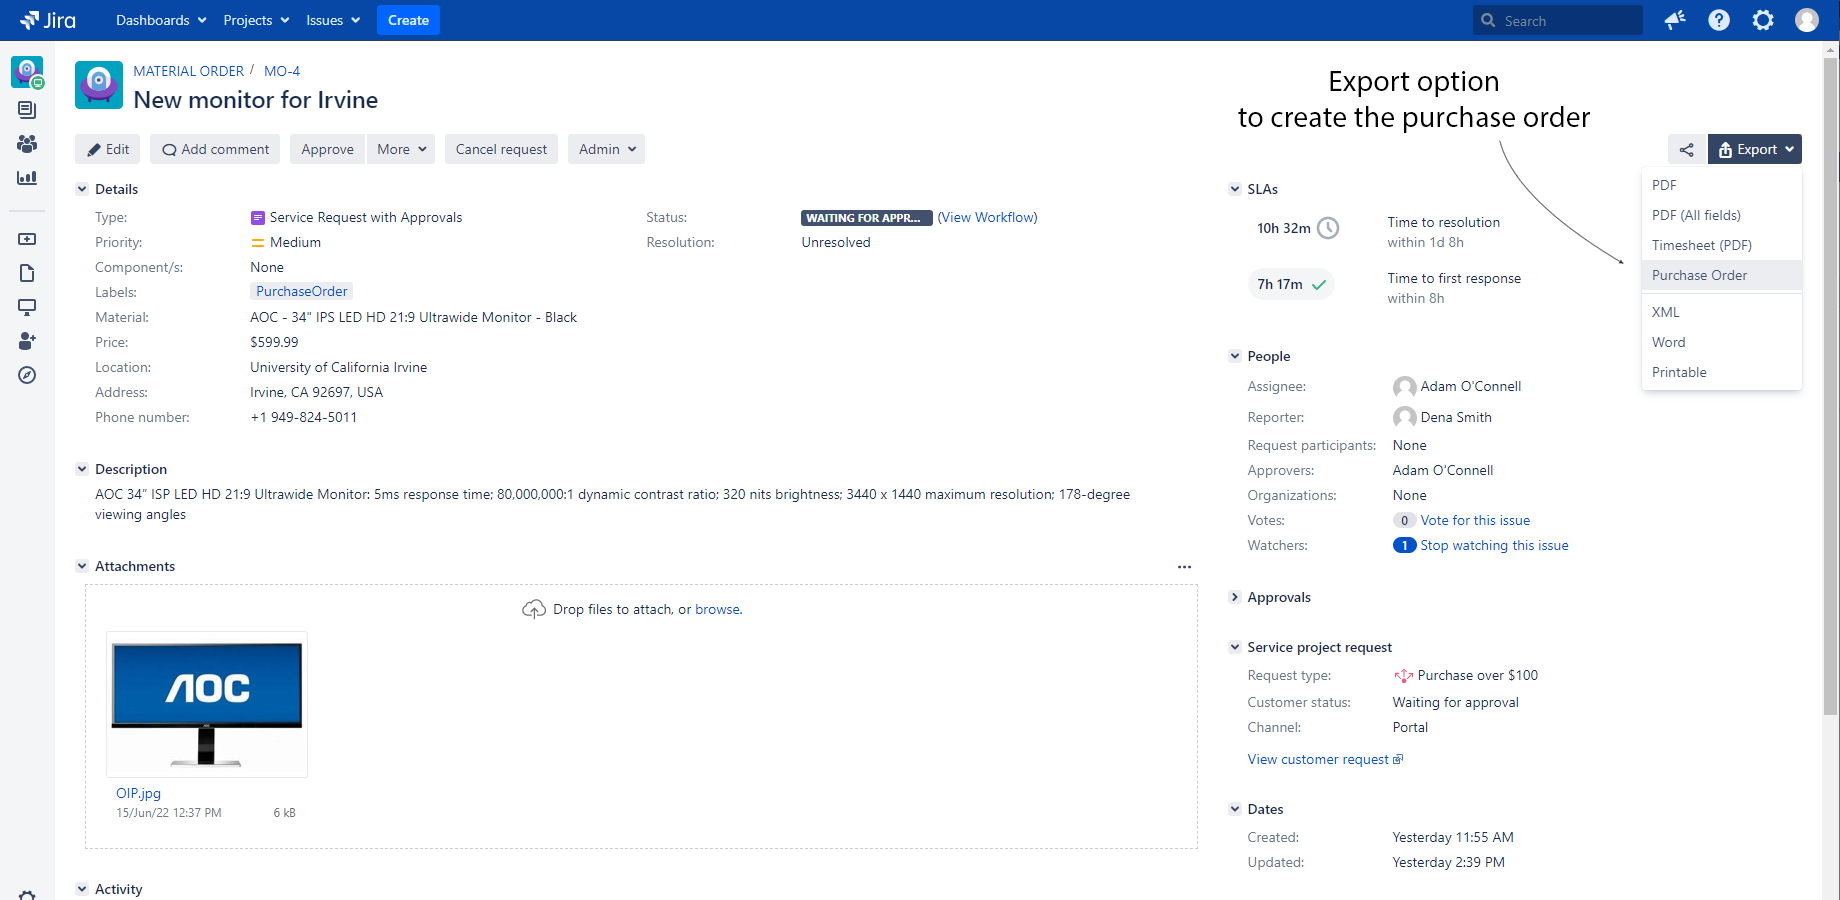
Task: Select XML export option
Action: 1722,312
